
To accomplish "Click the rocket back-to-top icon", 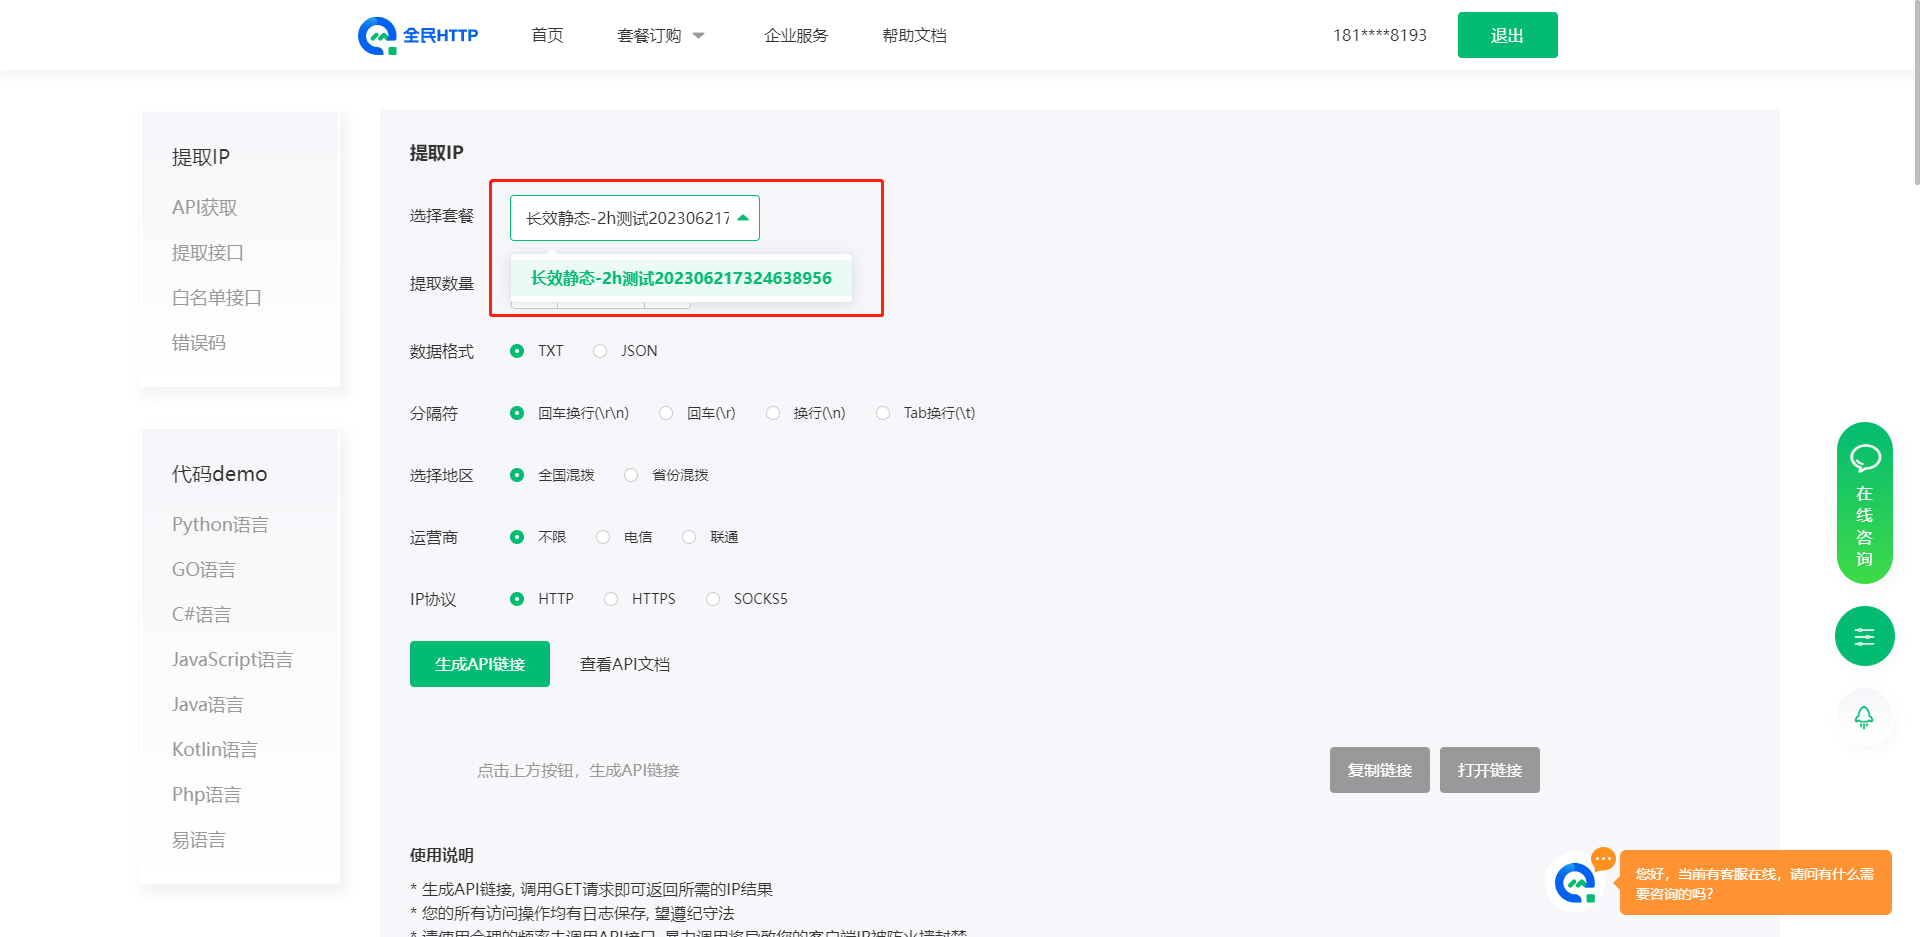I will (1864, 717).
